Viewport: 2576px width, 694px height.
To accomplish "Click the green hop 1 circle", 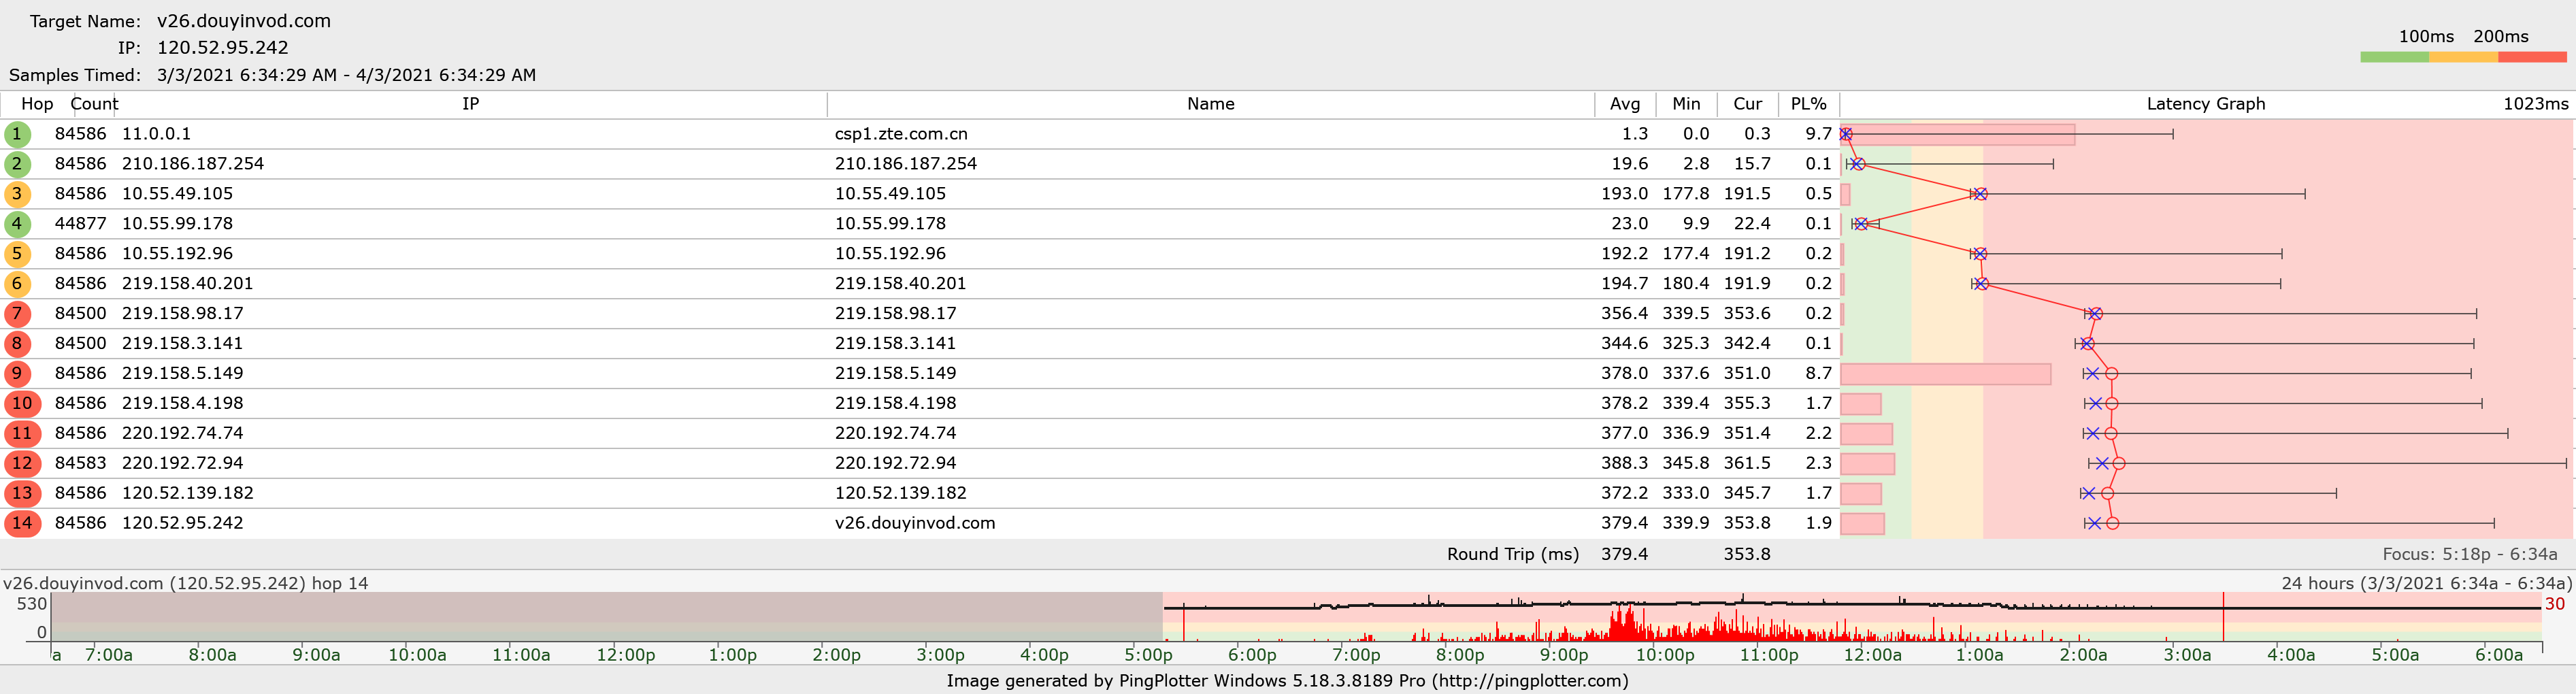I will pyautogui.click(x=17, y=134).
